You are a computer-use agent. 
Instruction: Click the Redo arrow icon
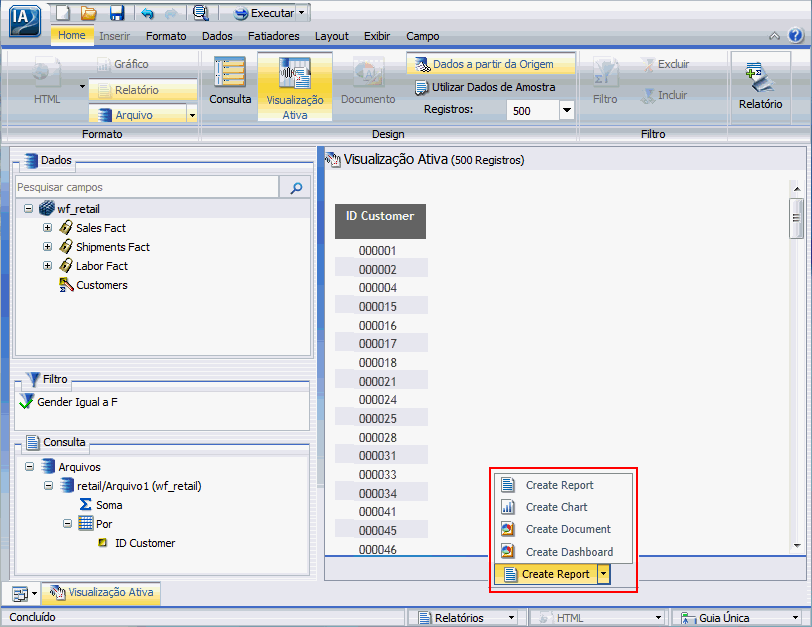(171, 13)
